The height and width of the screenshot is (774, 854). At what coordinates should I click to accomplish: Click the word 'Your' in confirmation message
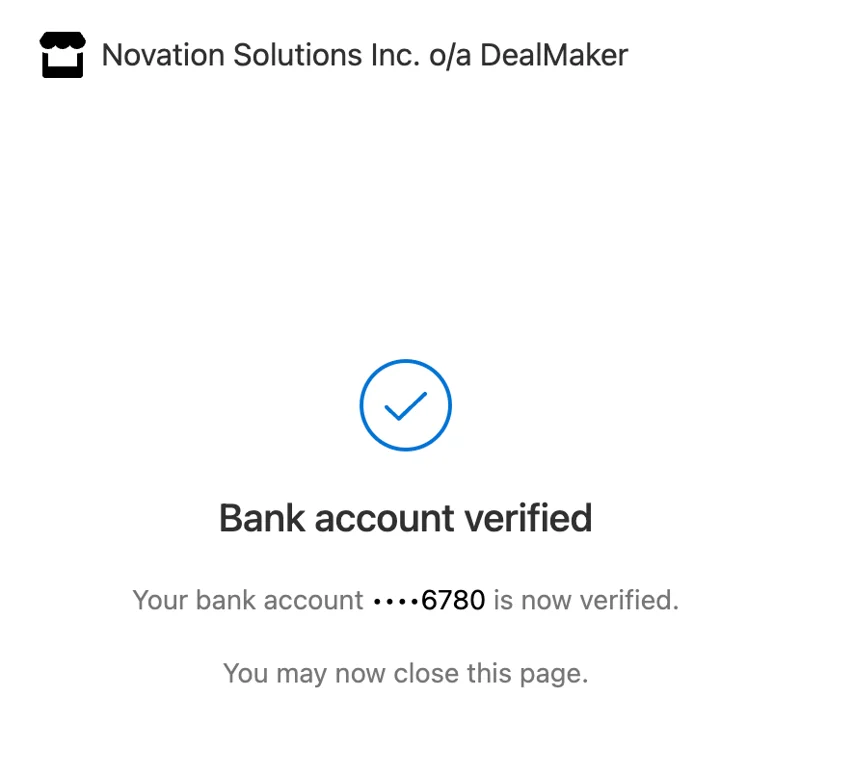[x=160, y=600]
